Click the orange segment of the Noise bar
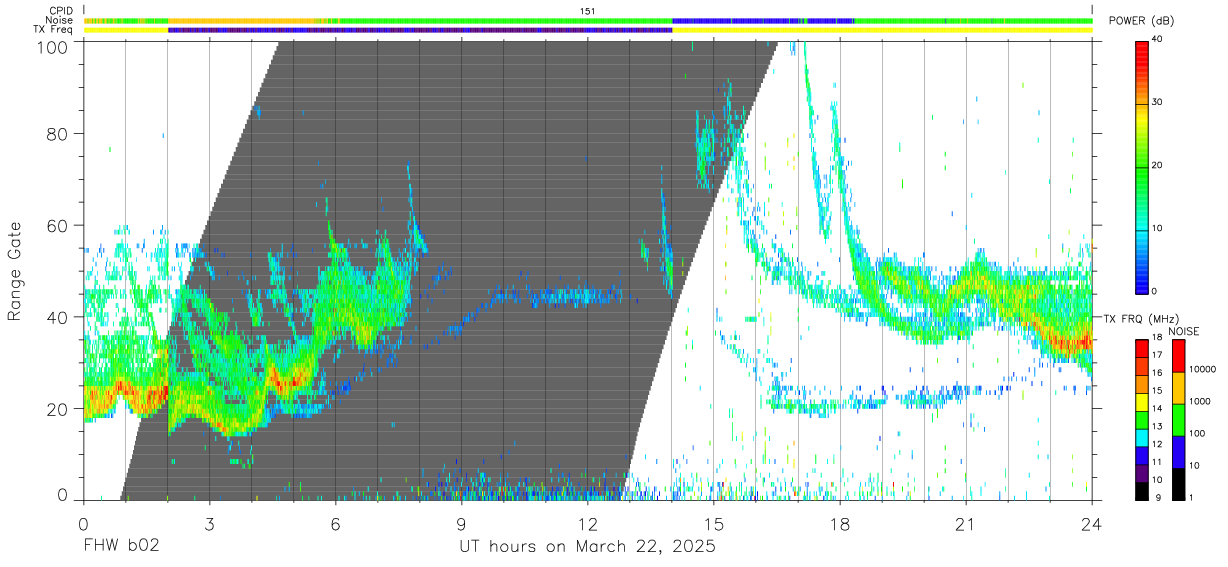 240,20
